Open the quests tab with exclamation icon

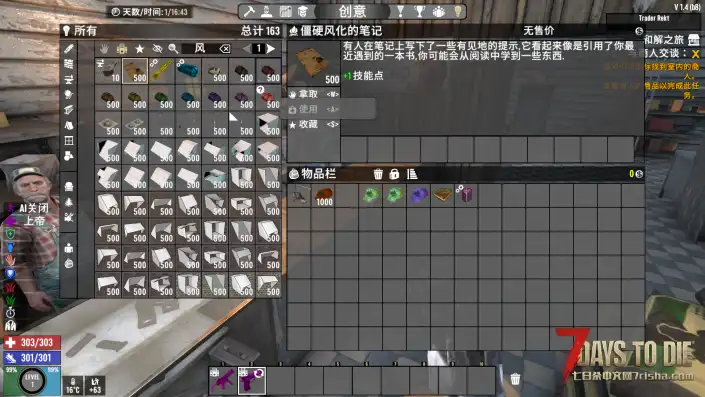pos(400,11)
